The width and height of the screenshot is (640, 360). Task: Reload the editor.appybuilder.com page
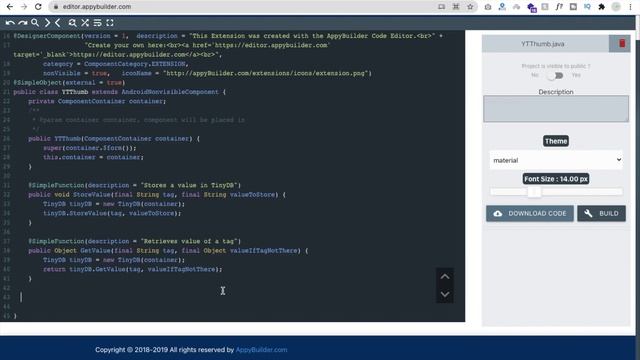38,7
